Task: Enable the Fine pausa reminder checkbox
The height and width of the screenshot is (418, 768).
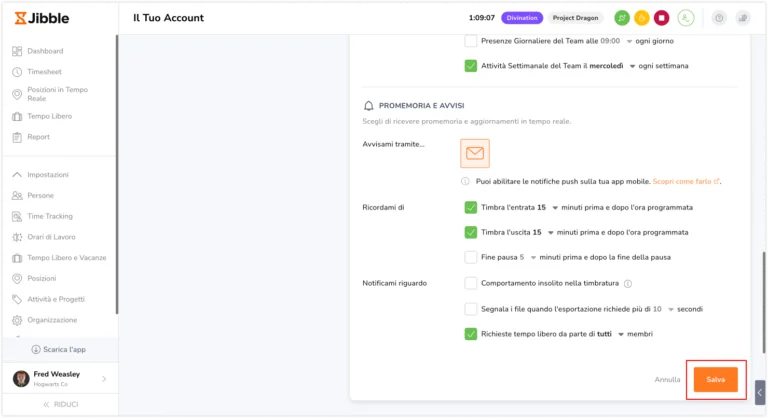Action: 471,257
